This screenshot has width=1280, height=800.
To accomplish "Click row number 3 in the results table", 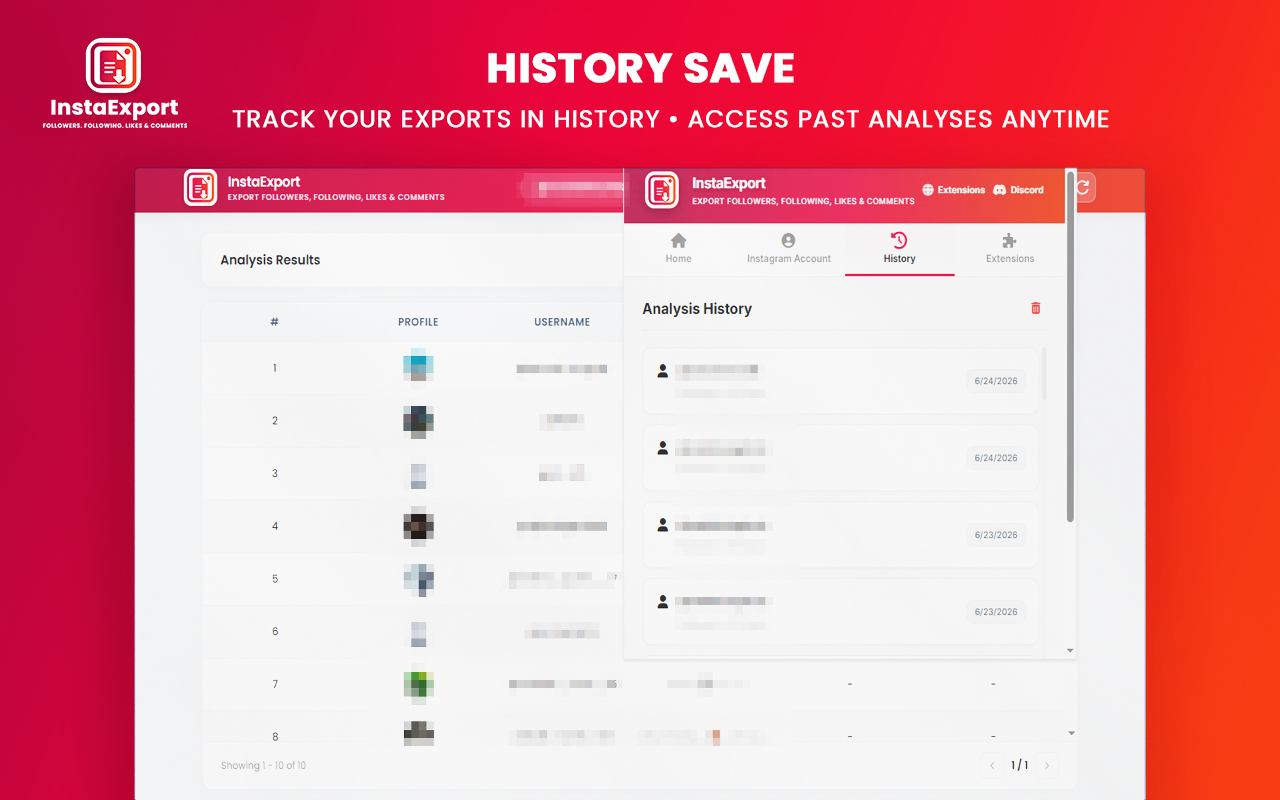I will (275, 473).
